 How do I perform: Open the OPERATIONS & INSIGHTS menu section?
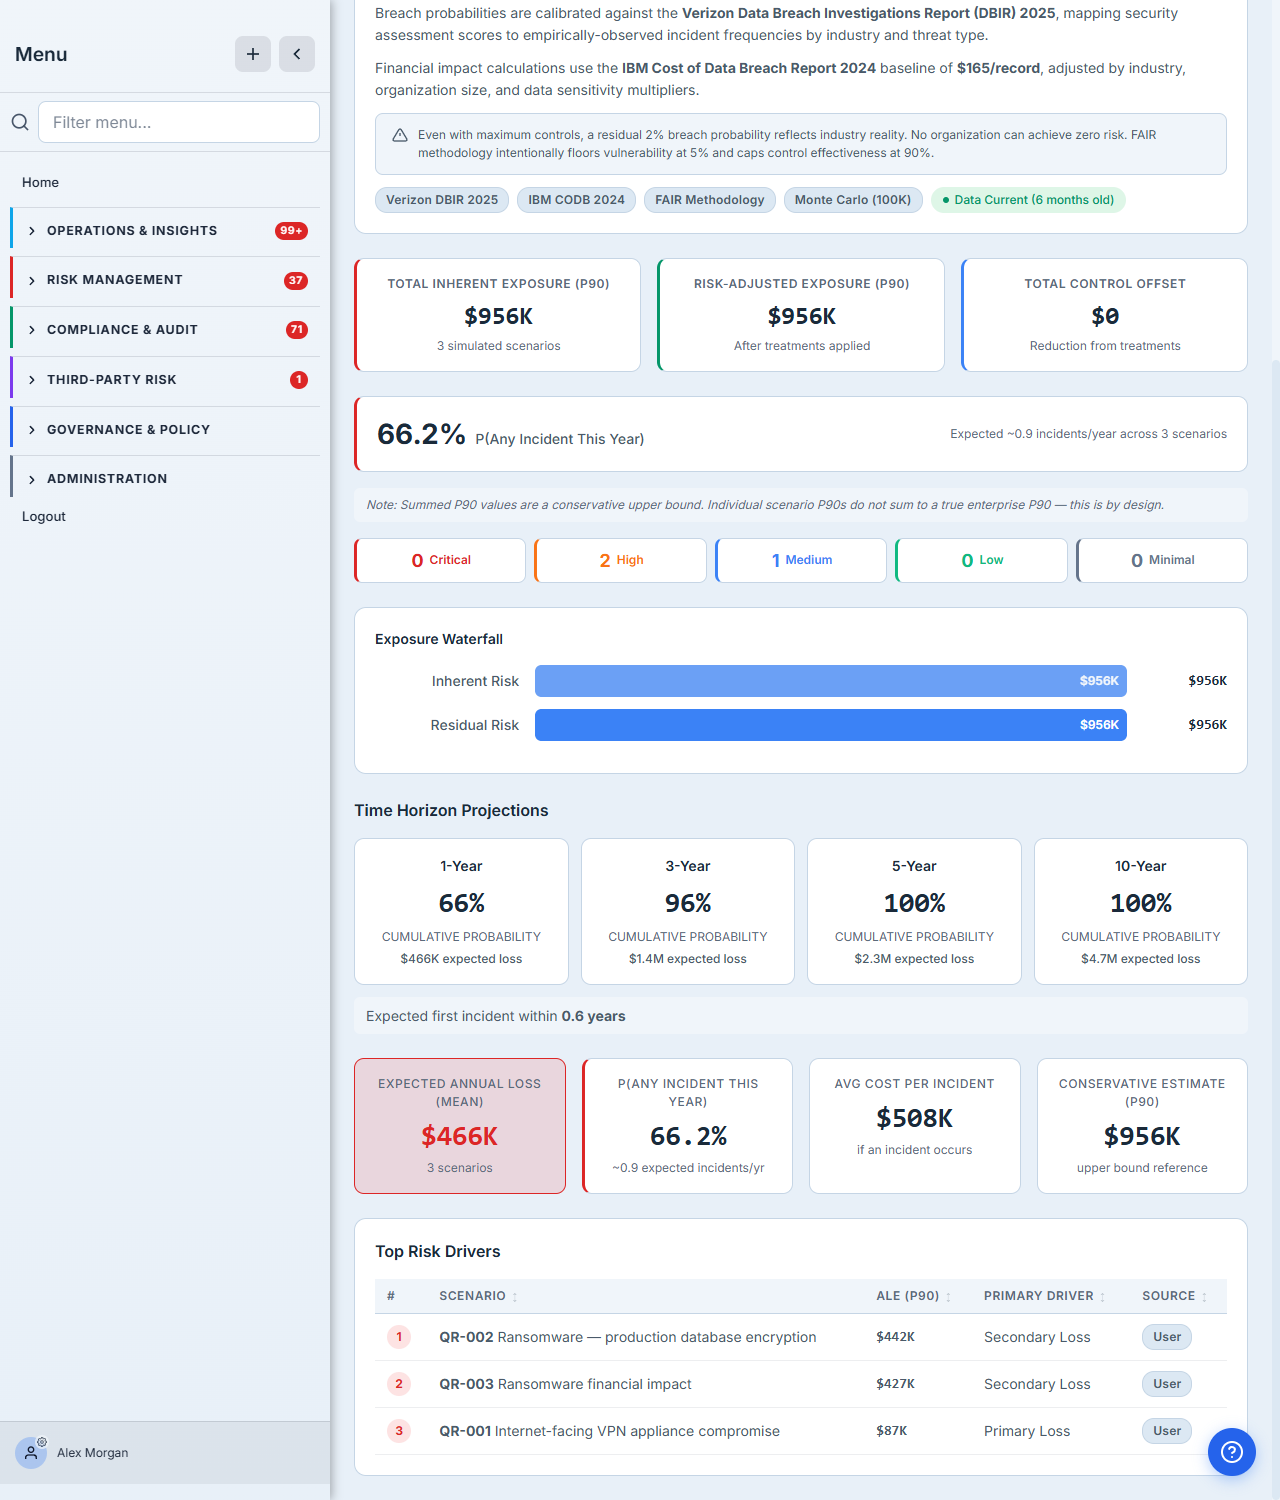pyautogui.click(x=165, y=231)
